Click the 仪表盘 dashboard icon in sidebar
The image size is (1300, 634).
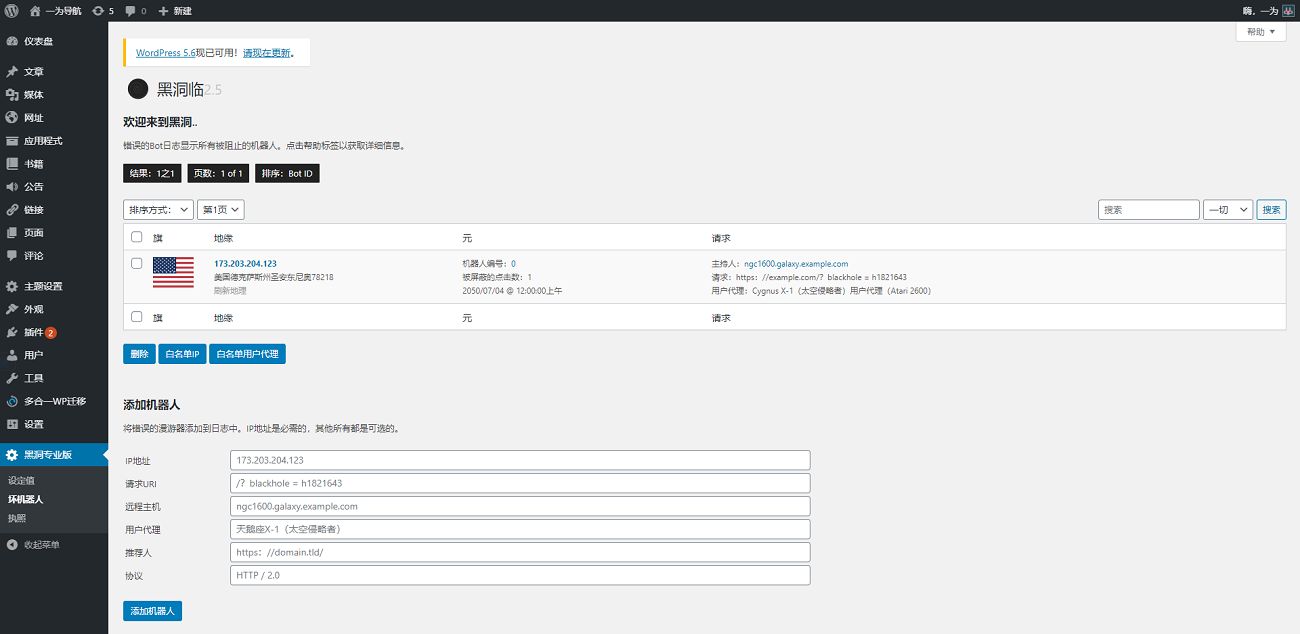point(12,41)
